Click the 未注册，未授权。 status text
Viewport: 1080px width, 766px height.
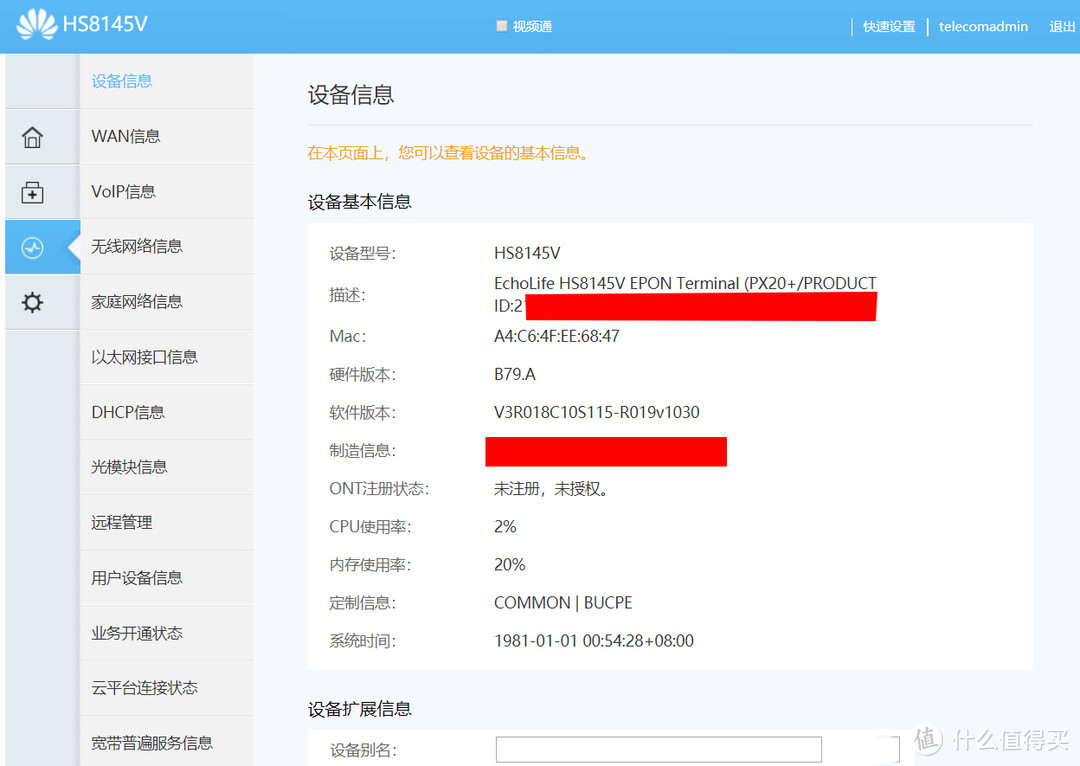point(550,488)
